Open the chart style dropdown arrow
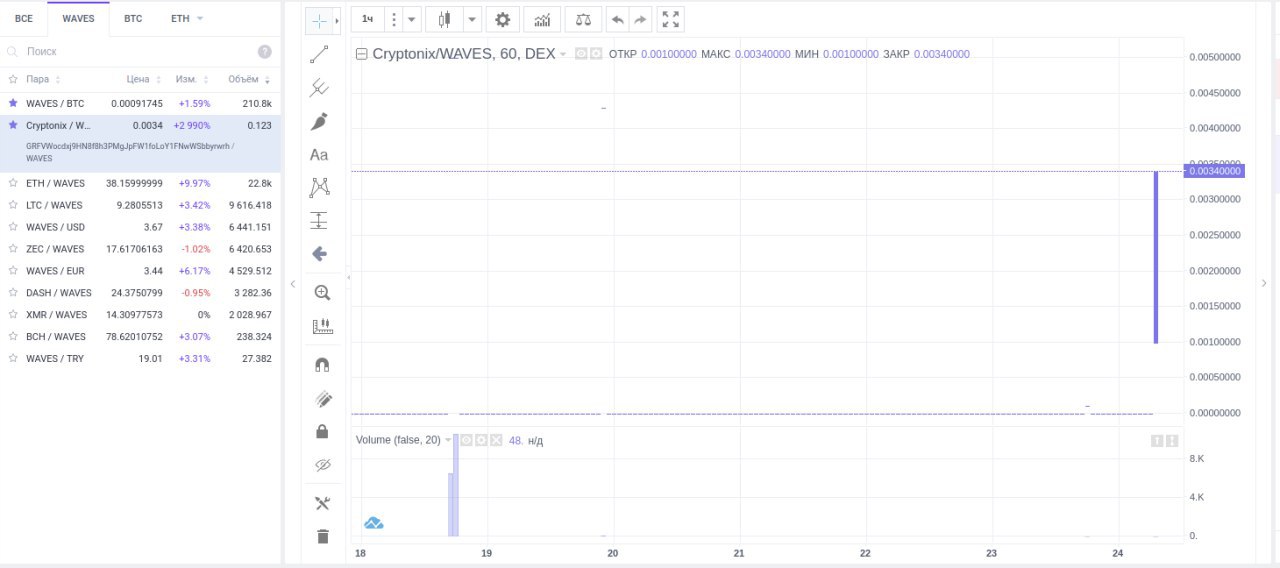Screen dimensions: 1280x568 click(471, 19)
